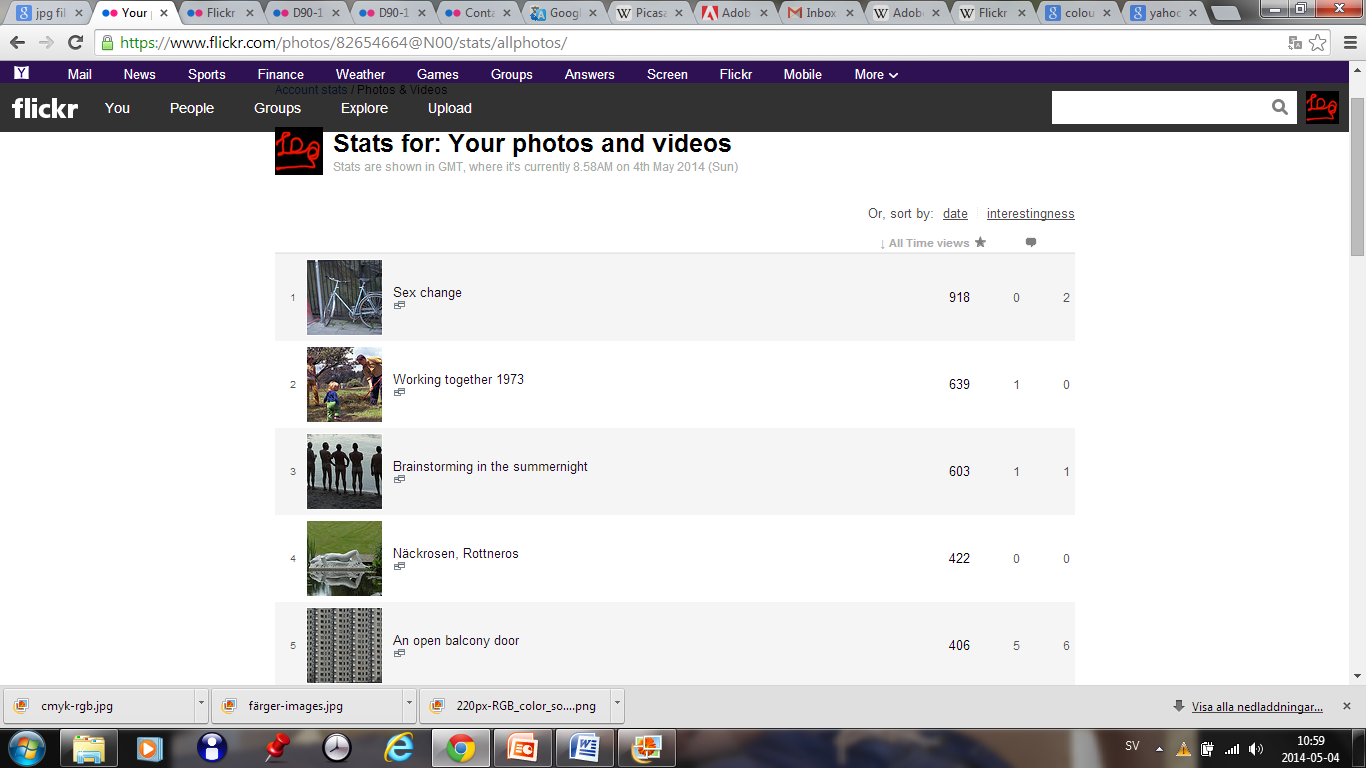Click Mail in Yahoo bar
Image resolution: width=1366 pixels, height=768 pixels.
tap(79, 74)
